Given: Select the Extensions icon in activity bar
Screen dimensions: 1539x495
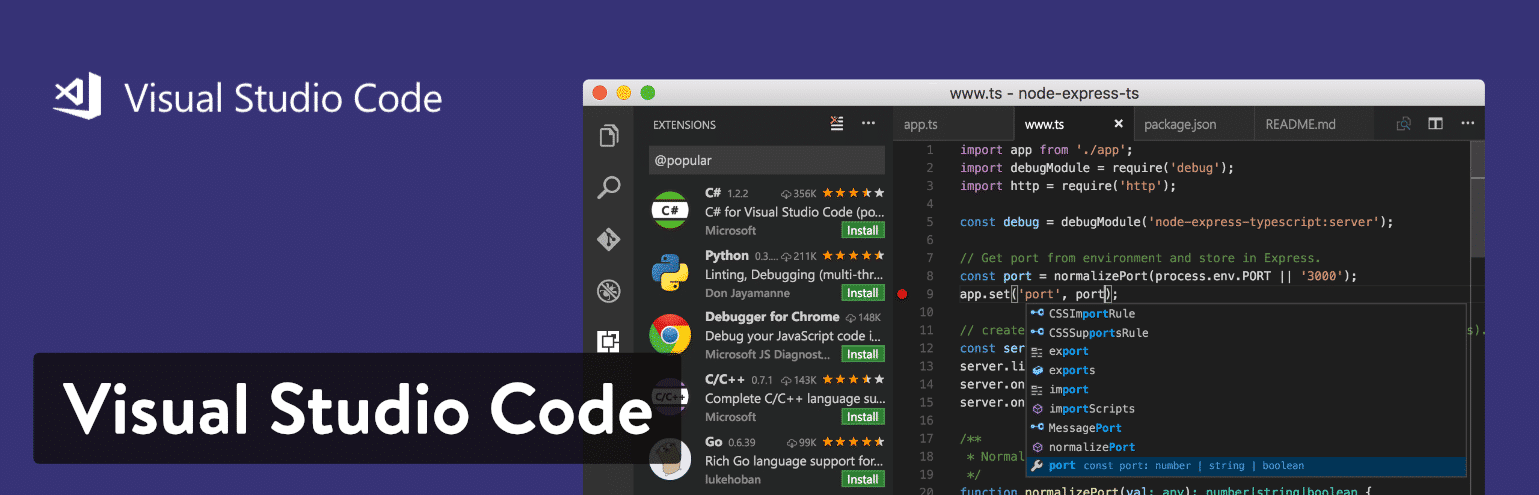Looking at the screenshot, I should click(608, 341).
